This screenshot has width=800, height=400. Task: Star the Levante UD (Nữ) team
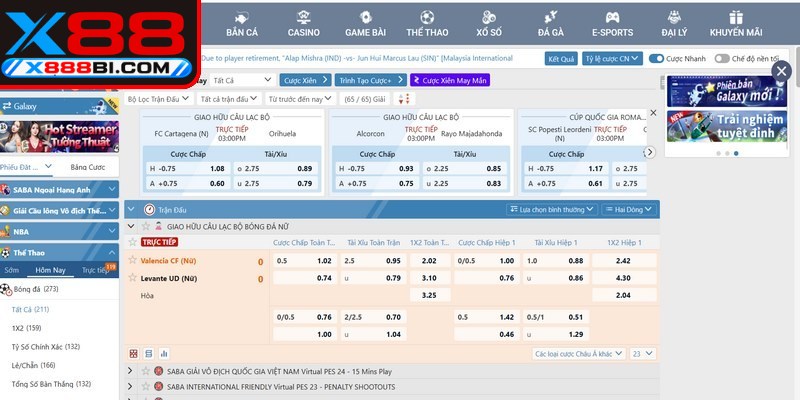[x=133, y=278]
